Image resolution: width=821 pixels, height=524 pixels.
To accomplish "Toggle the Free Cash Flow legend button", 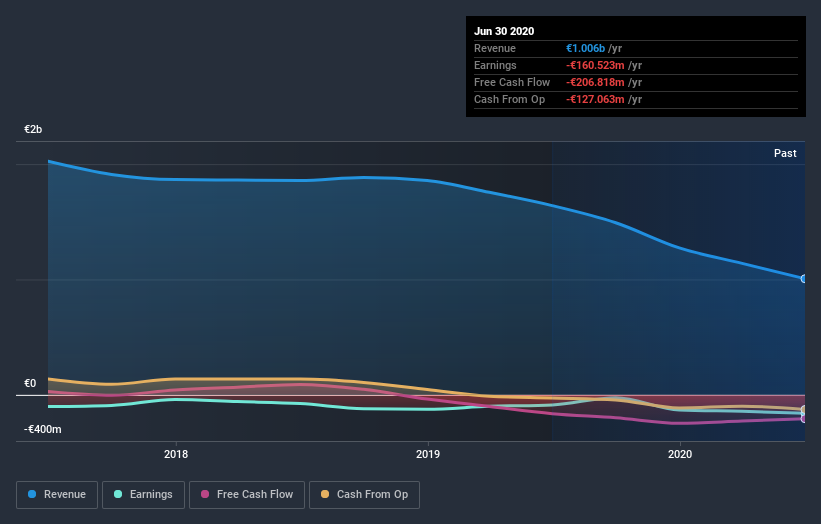I will tap(247, 495).
